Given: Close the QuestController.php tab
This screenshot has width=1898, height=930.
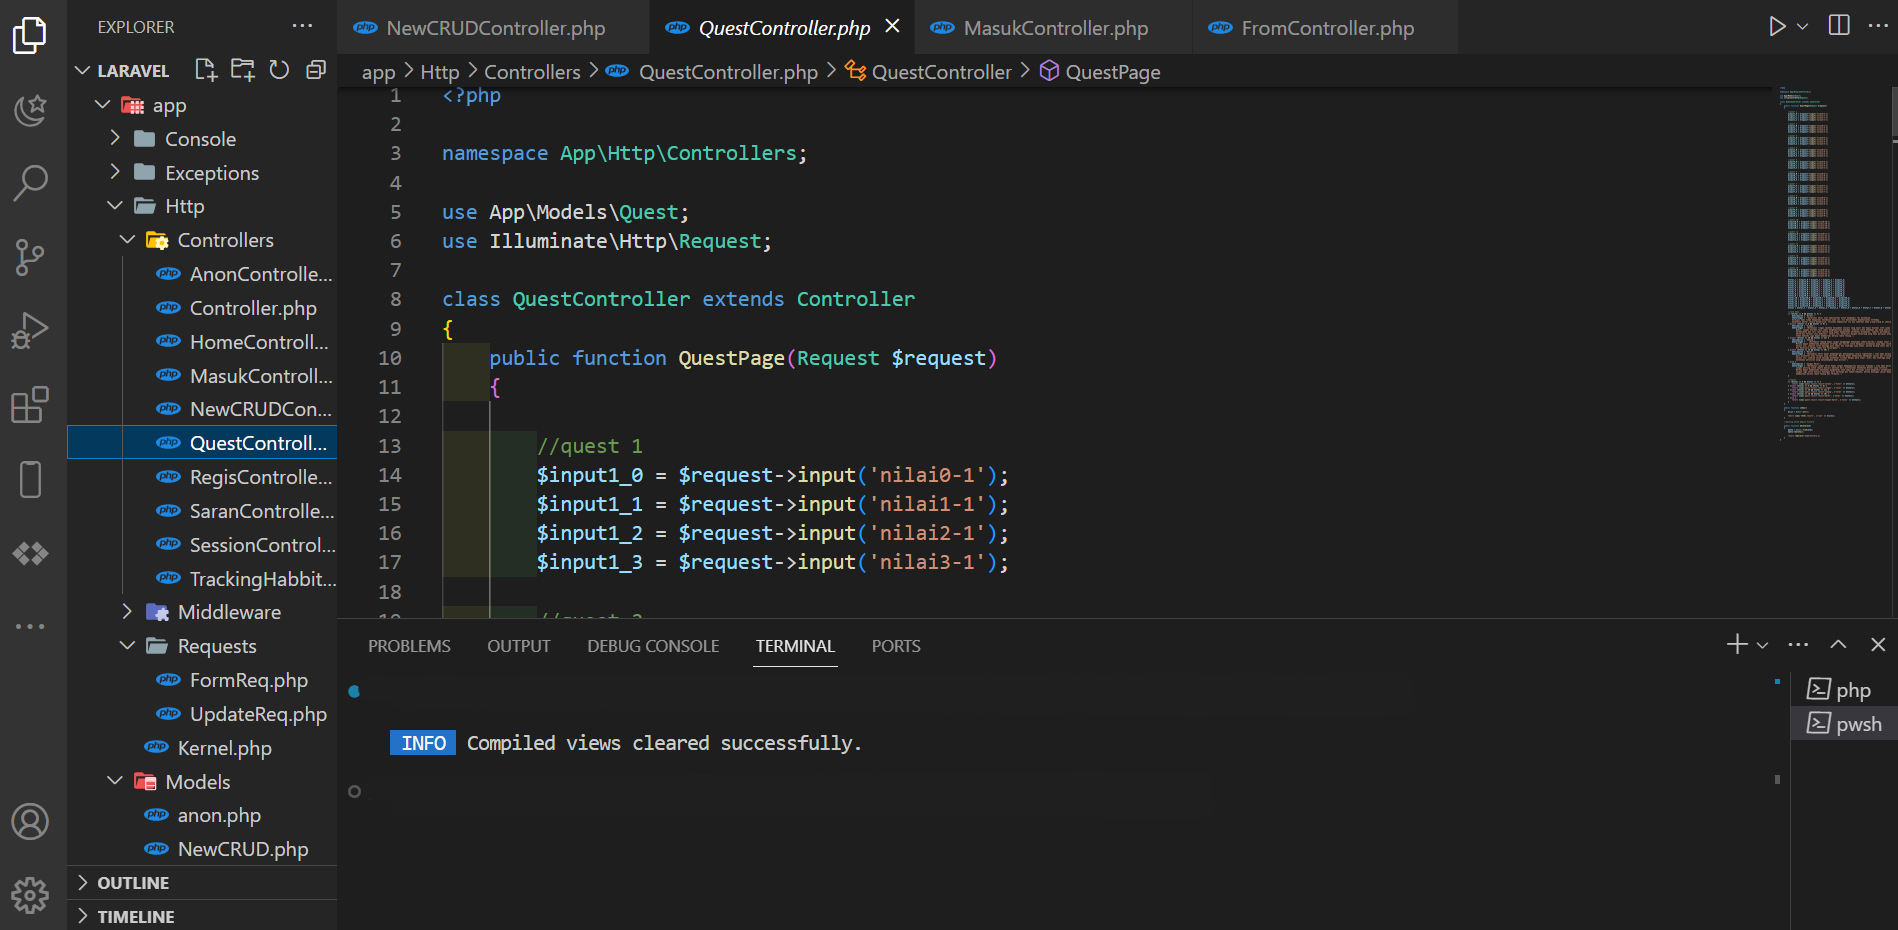Looking at the screenshot, I should (892, 26).
